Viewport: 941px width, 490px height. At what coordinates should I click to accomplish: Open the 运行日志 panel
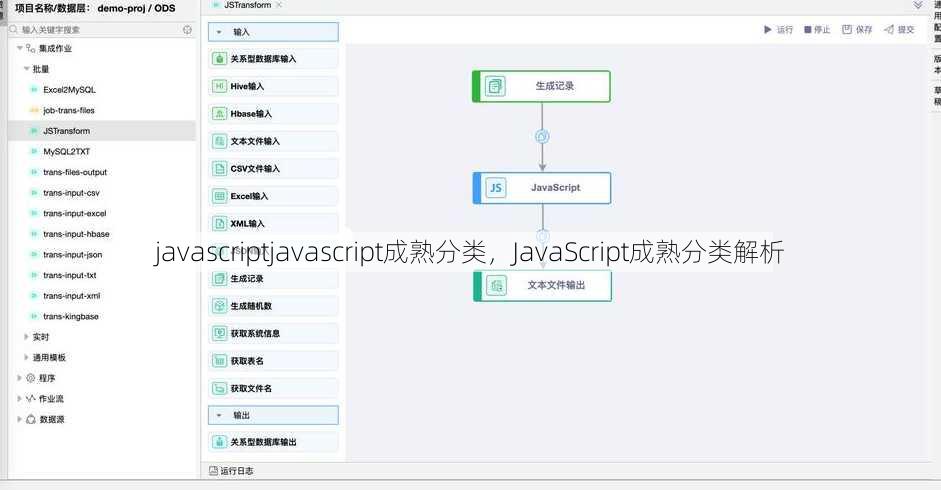[231, 471]
